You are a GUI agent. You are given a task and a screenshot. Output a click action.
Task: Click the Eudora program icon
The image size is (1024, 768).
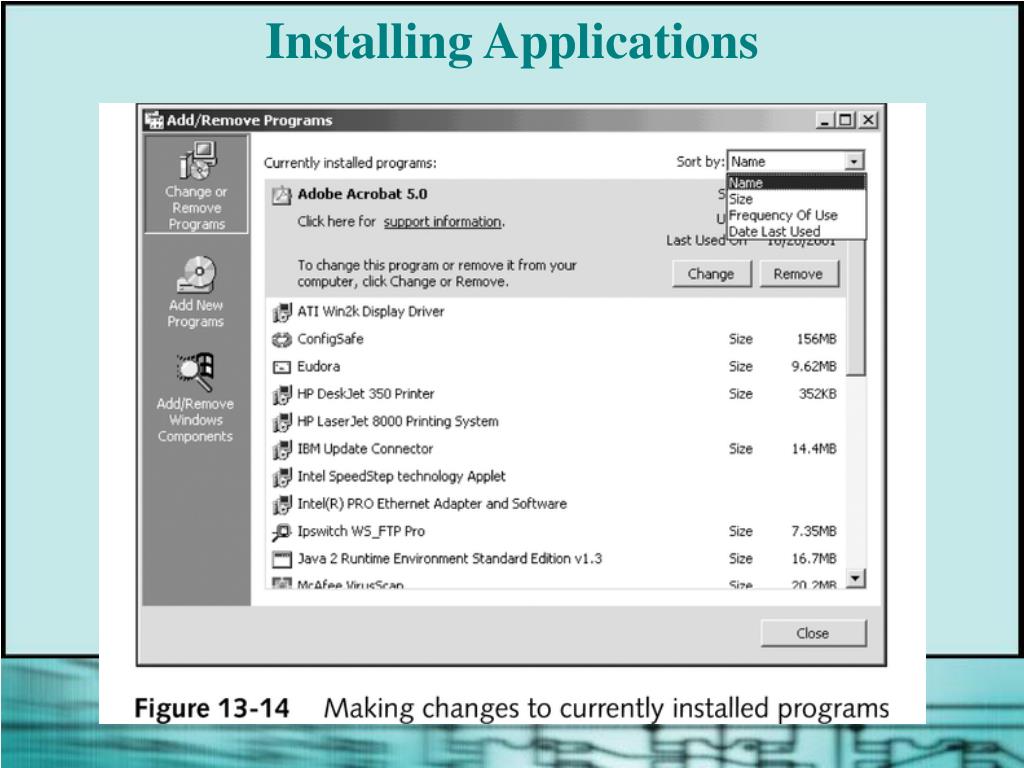click(281, 367)
